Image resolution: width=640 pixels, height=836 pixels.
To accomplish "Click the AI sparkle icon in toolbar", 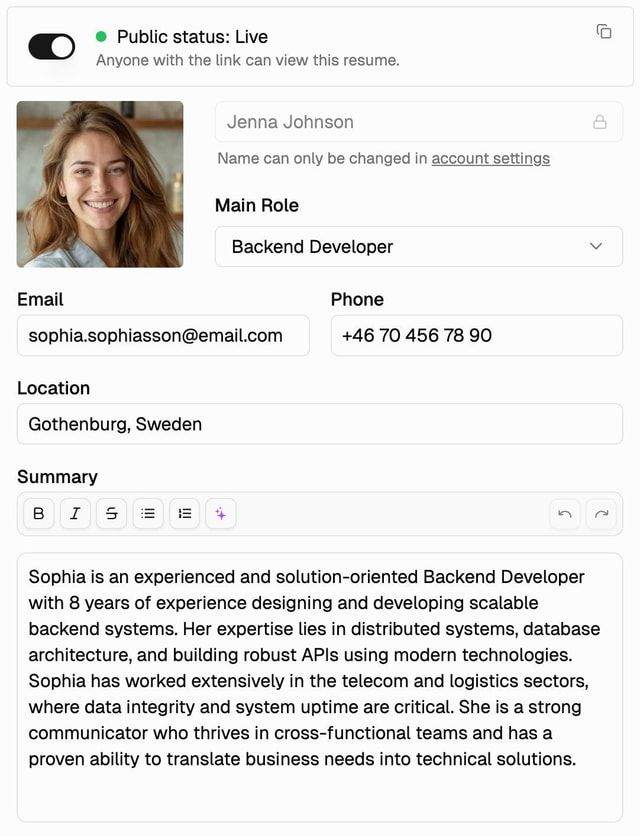I will pos(221,514).
